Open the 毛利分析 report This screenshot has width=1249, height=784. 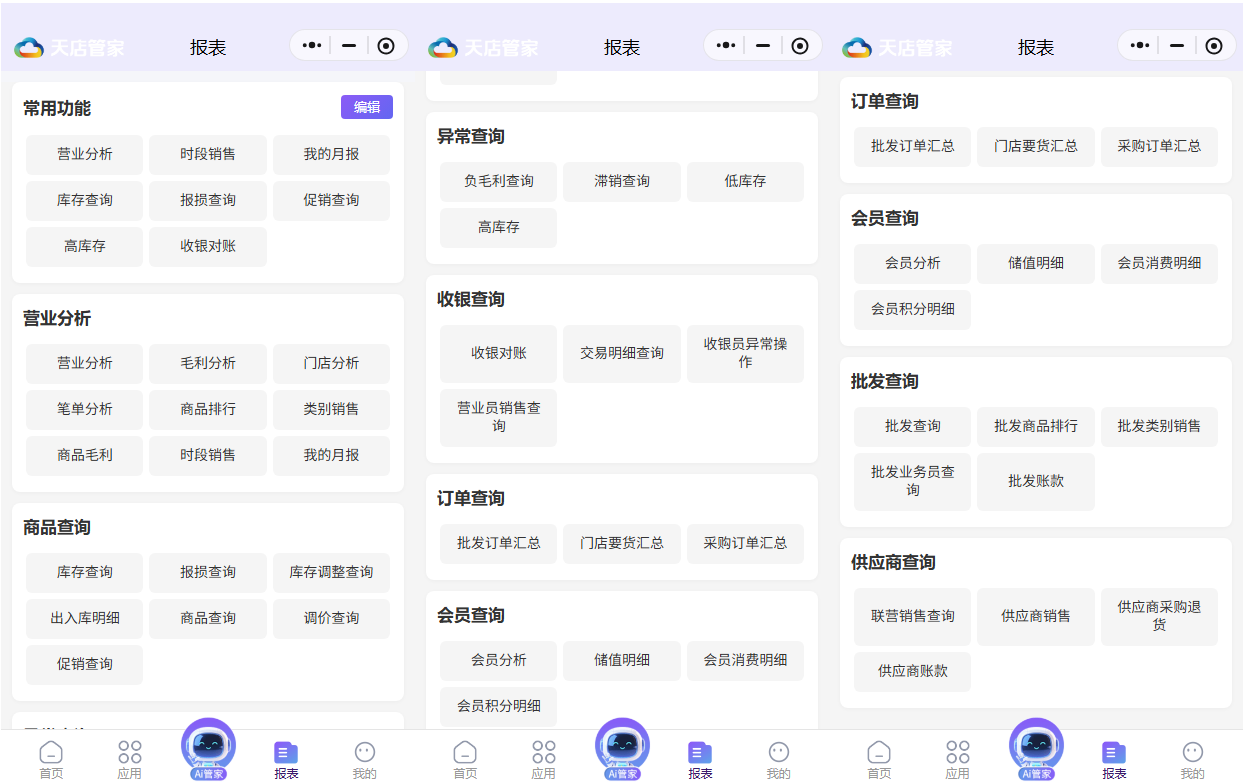(208, 363)
